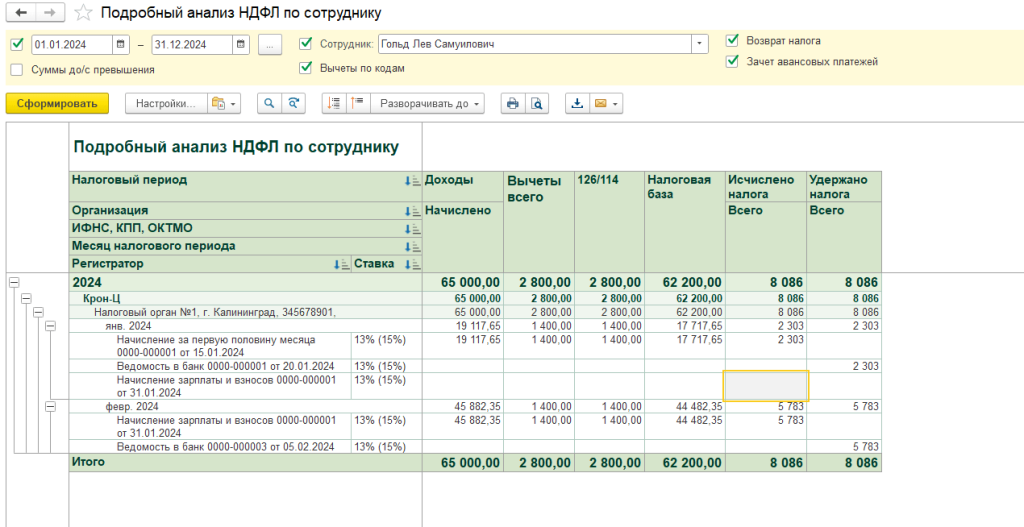The image size is (1024, 527).
Task: Open calendar picker for end date 31.12.2024
Action: point(240,44)
